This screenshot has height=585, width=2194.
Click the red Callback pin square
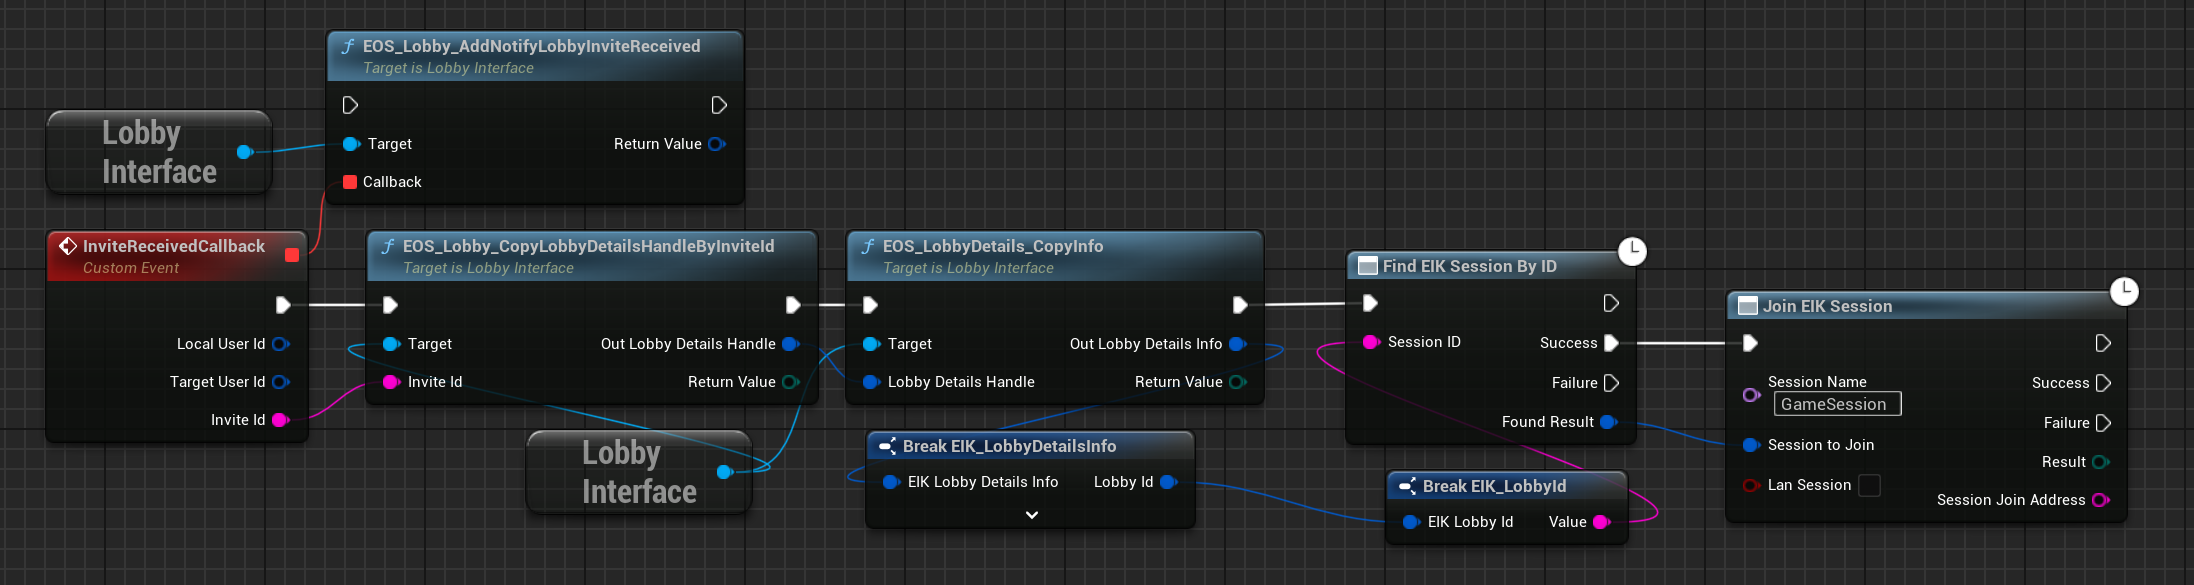pos(350,182)
